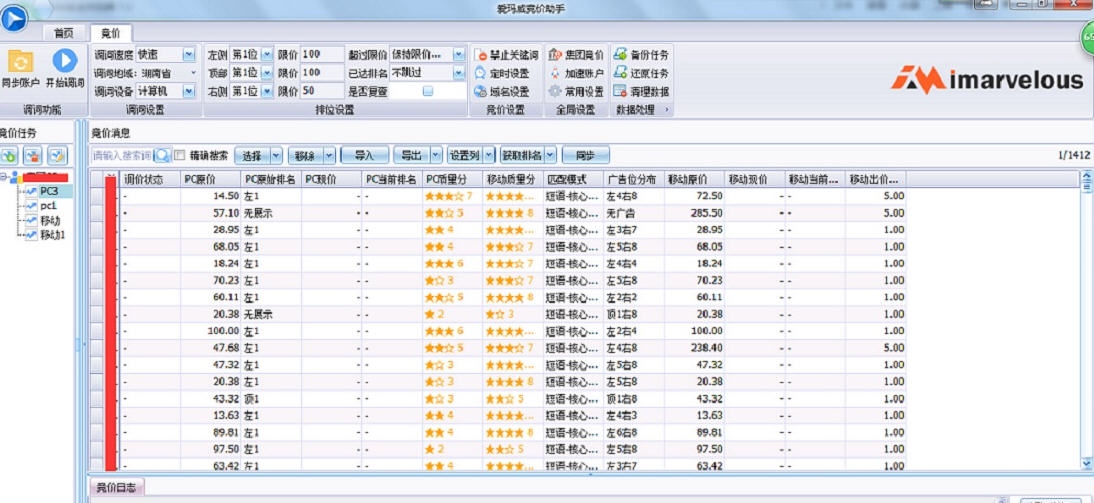Image resolution: width=1094 pixels, height=503 pixels.
Task: Click the 选择 select button
Action: tap(253, 155)
